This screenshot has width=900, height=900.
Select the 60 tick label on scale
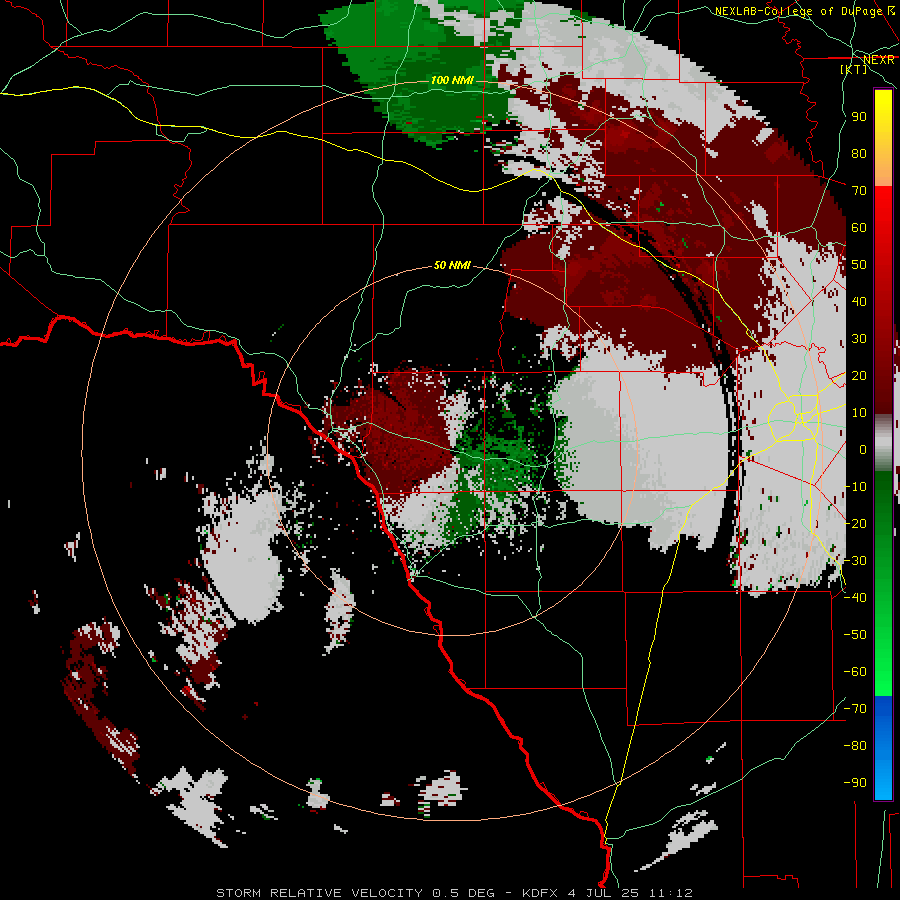[x=859, y=227]
